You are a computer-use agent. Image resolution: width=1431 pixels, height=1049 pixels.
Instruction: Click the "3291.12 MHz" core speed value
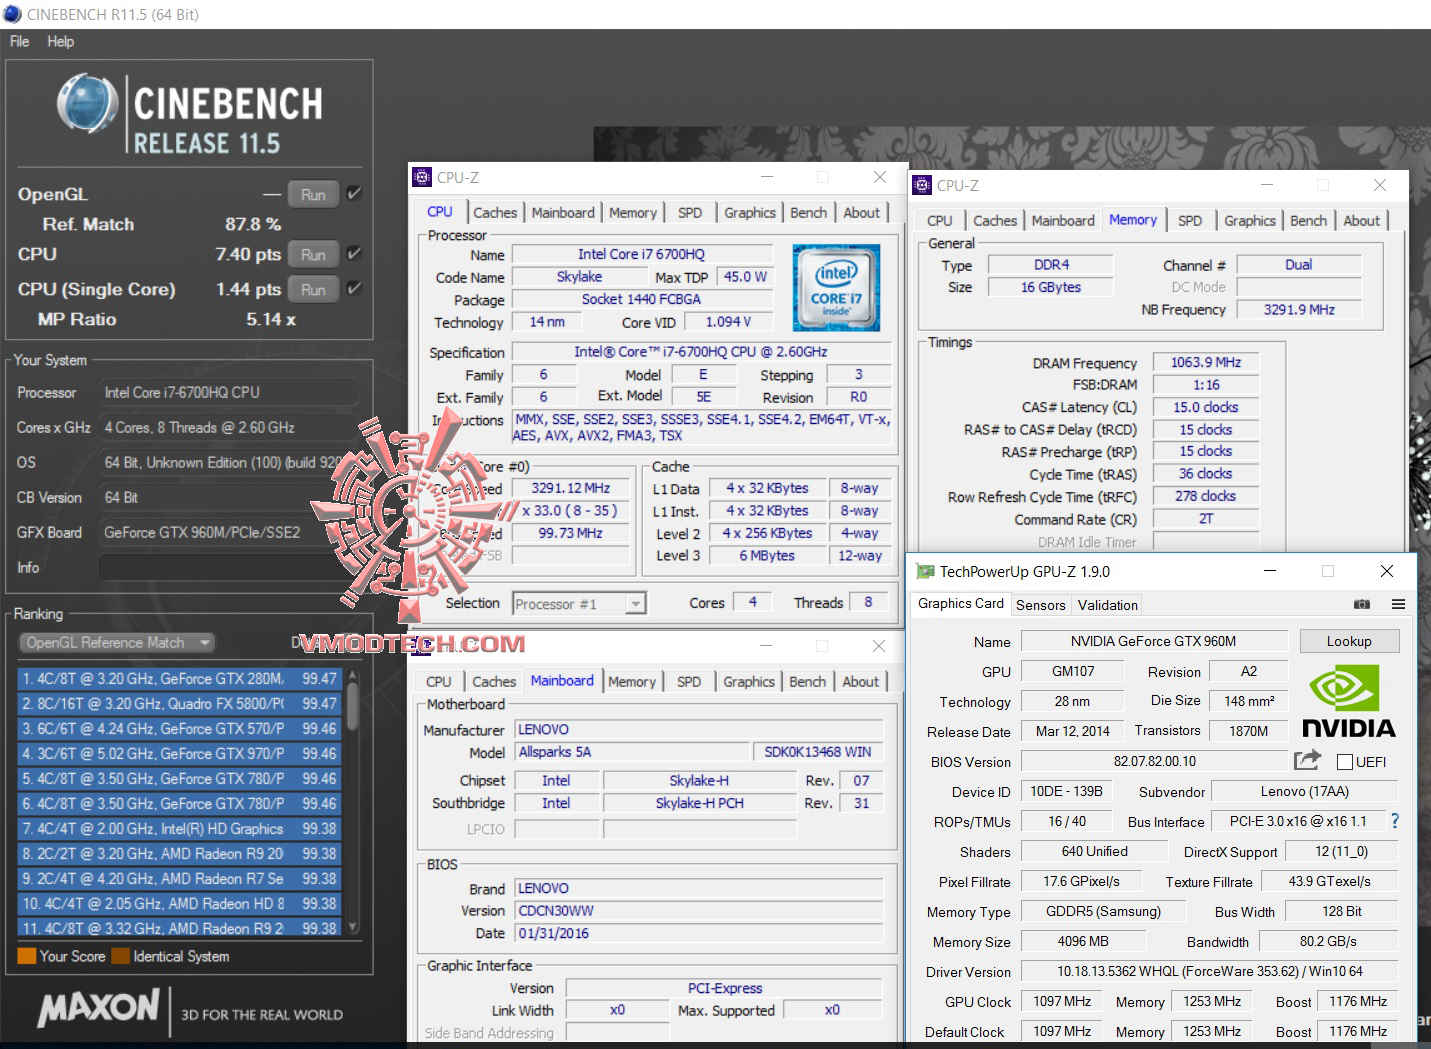point(571,488)
